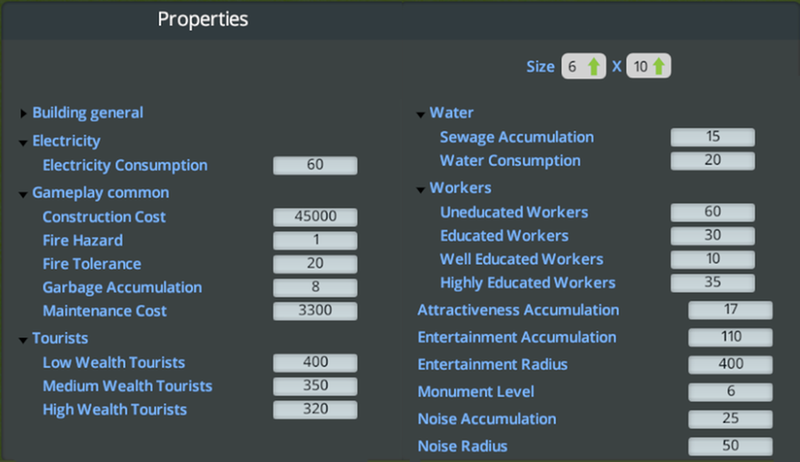Viewport: 800px width, 462px height.
Task: Click green up arrow for length size
Action: point(660,67)
